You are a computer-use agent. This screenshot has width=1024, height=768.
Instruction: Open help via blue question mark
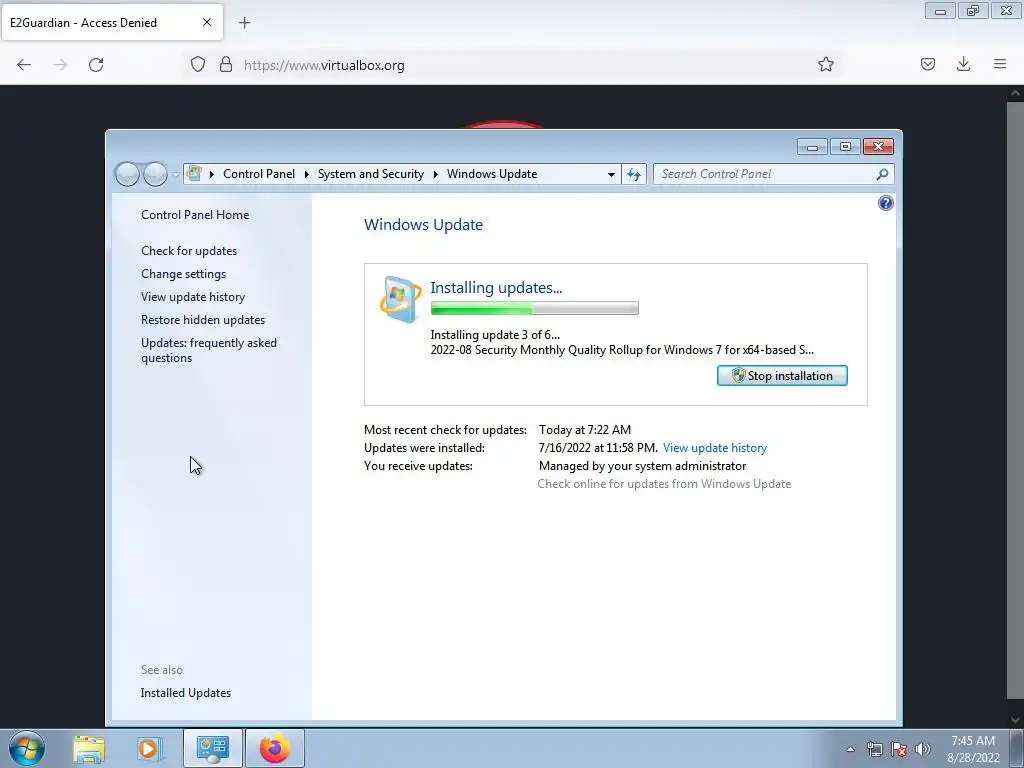(886, 203)
